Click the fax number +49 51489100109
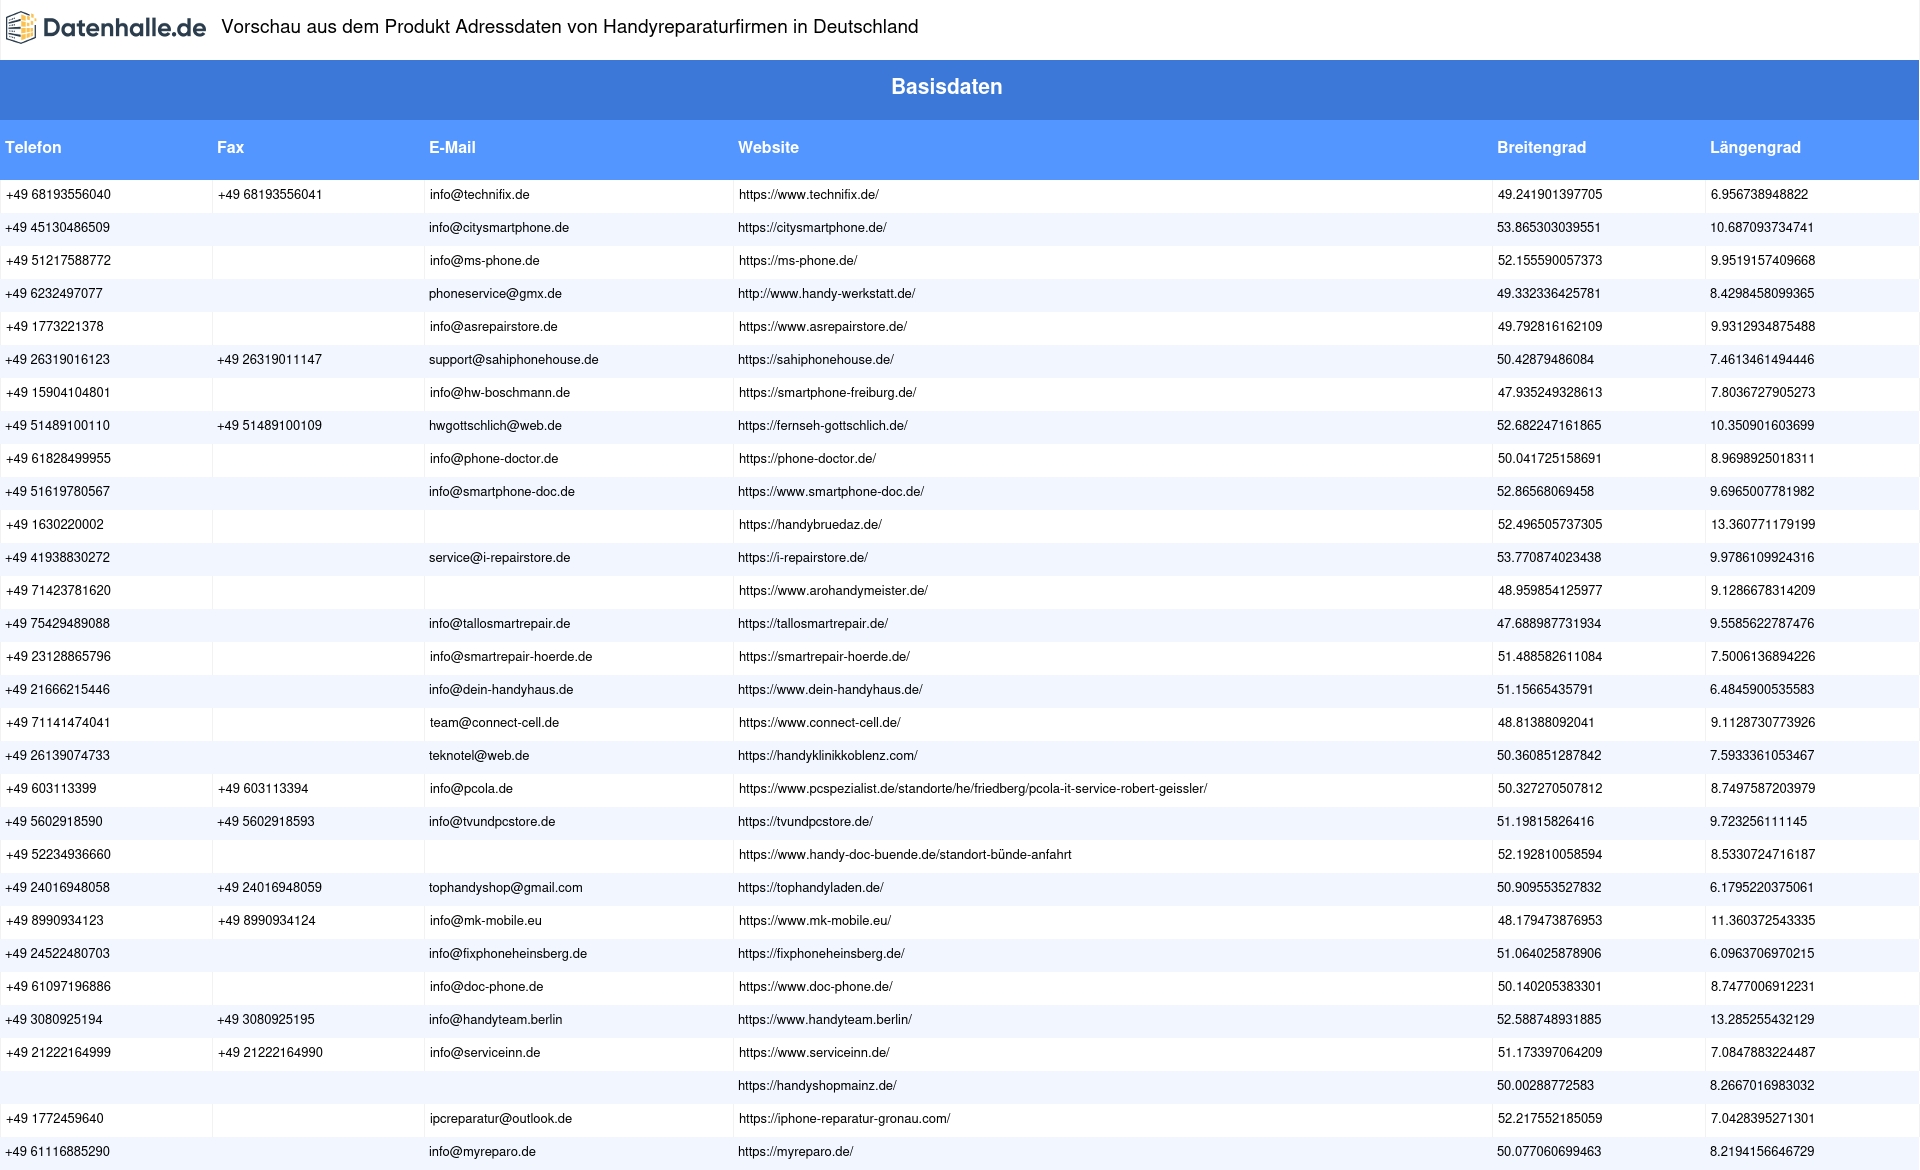Screen dimensions: 1920x1170 coord(270,426)
